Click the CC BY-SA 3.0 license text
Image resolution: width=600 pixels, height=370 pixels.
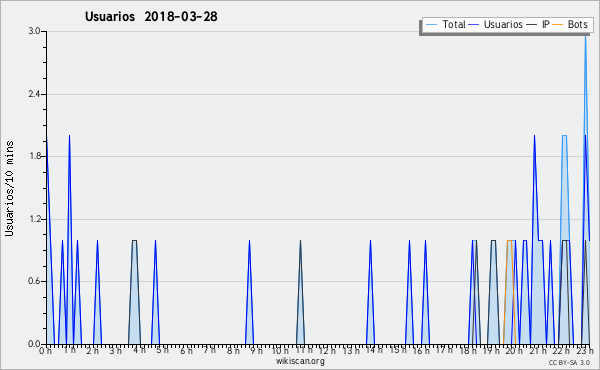coord(569,363)
